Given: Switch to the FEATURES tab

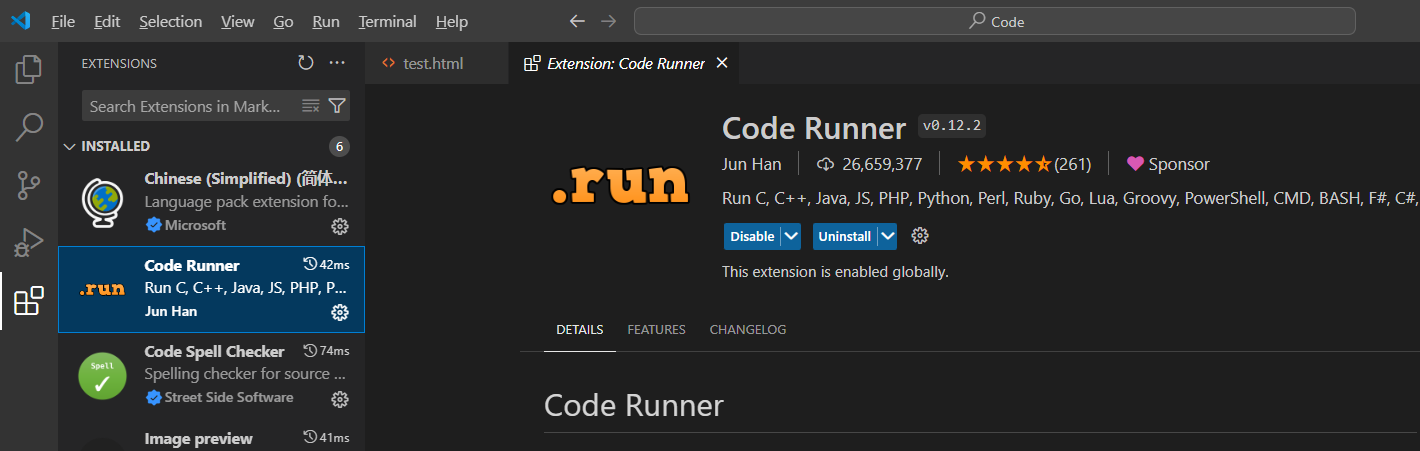Looking at the screenshot, I should click(656, 329).
